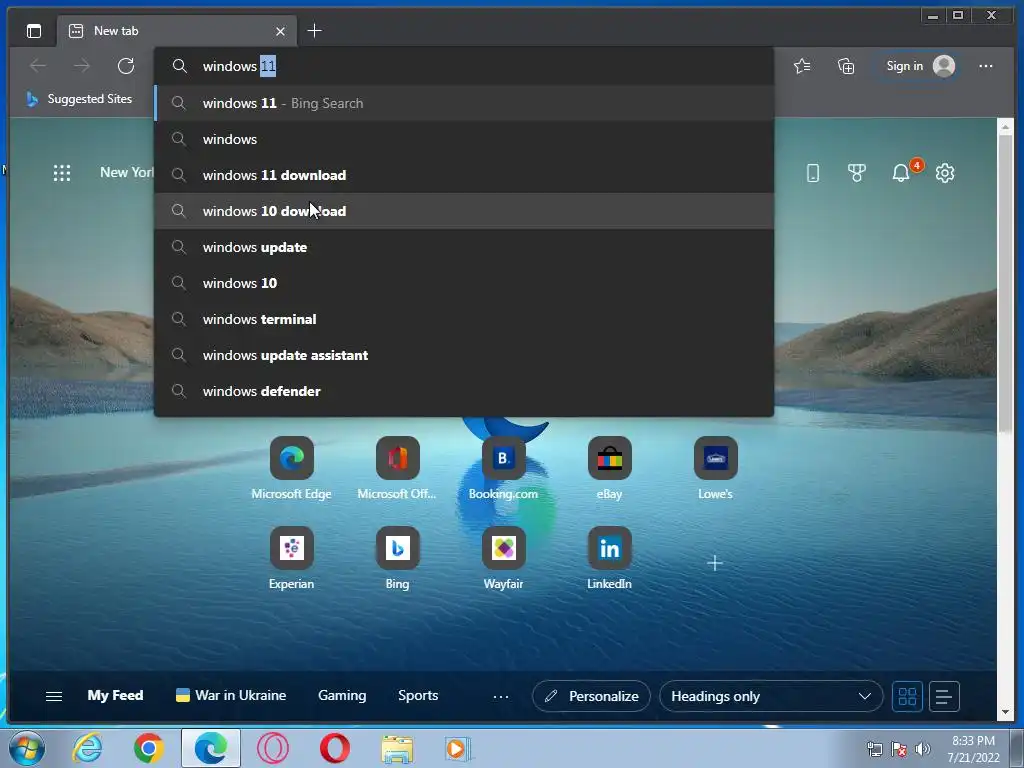Open Microsoft Rewards trophy icon
Image resolution: width=1024 pixels, height=768 pixels.
856,173
